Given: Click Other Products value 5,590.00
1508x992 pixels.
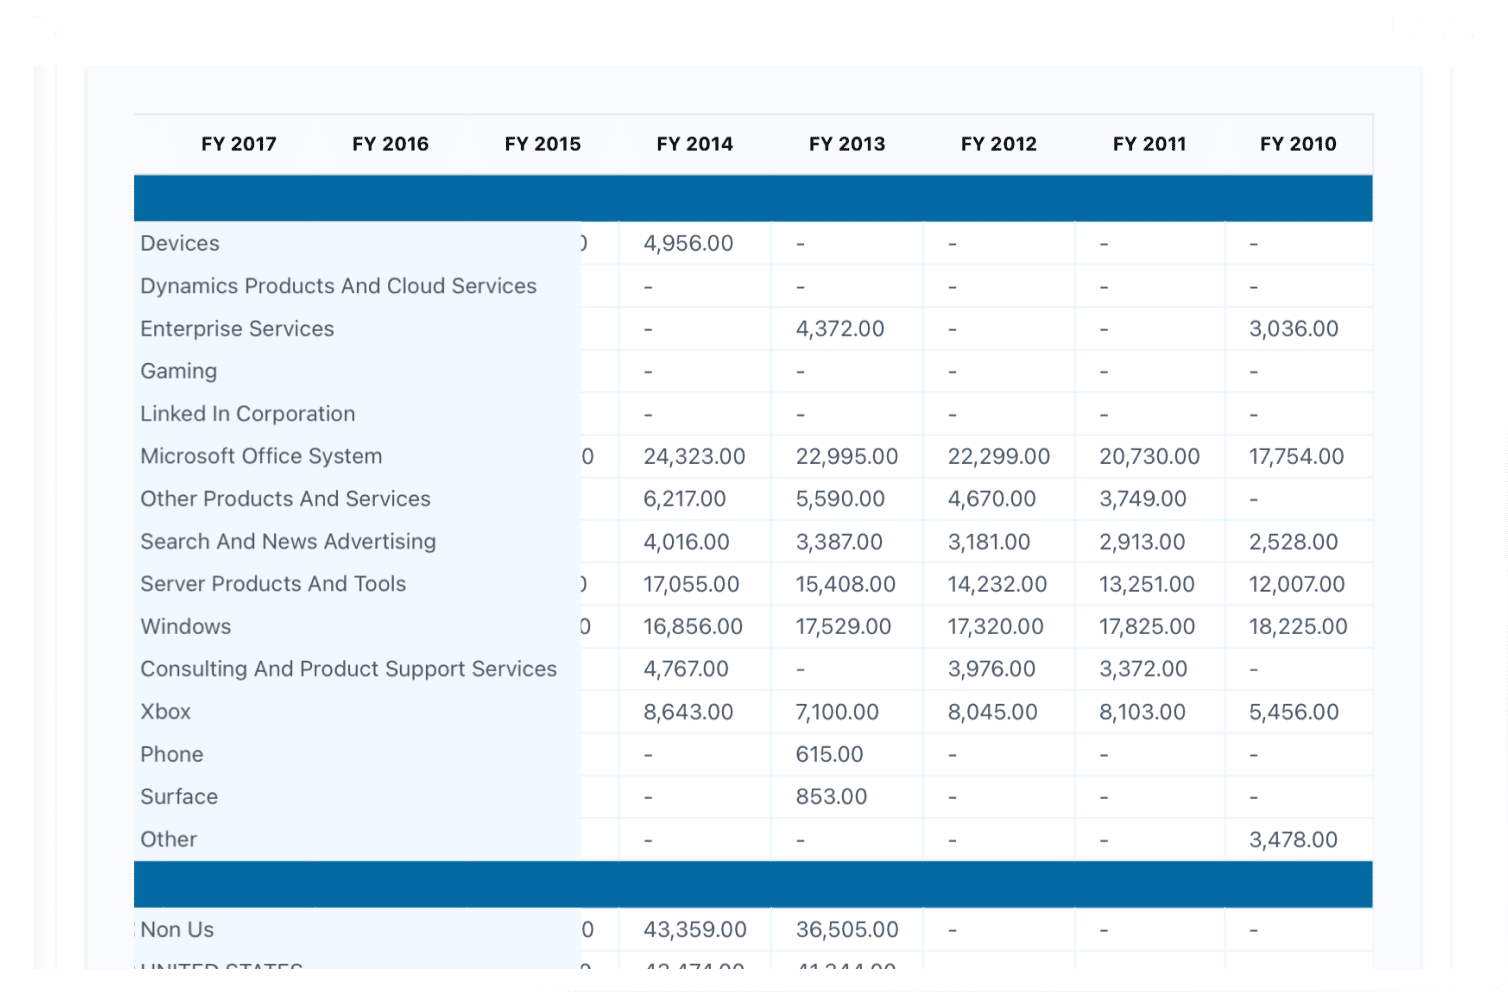Looking at the screenshot, I should tap(840, 499).
